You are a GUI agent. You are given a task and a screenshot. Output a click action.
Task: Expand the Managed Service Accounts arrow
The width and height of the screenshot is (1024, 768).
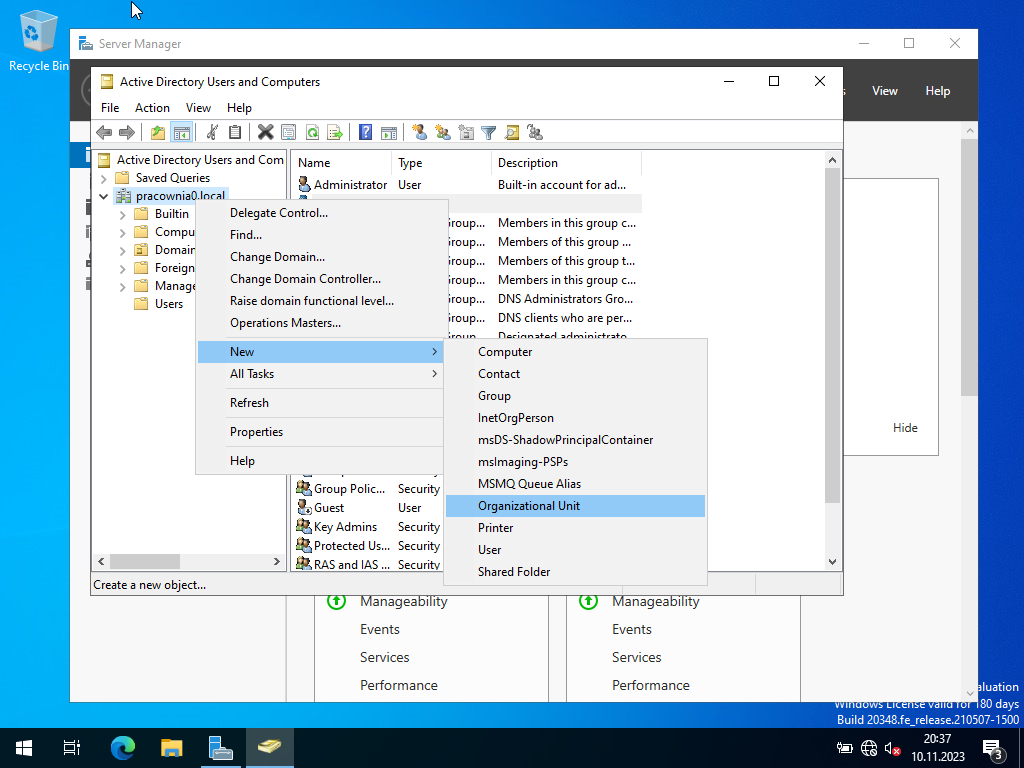[123, 286]
